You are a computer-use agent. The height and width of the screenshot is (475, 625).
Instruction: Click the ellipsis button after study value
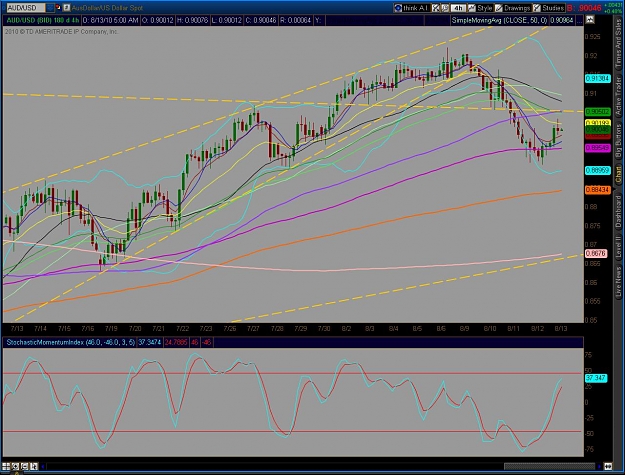coord(579,20)
